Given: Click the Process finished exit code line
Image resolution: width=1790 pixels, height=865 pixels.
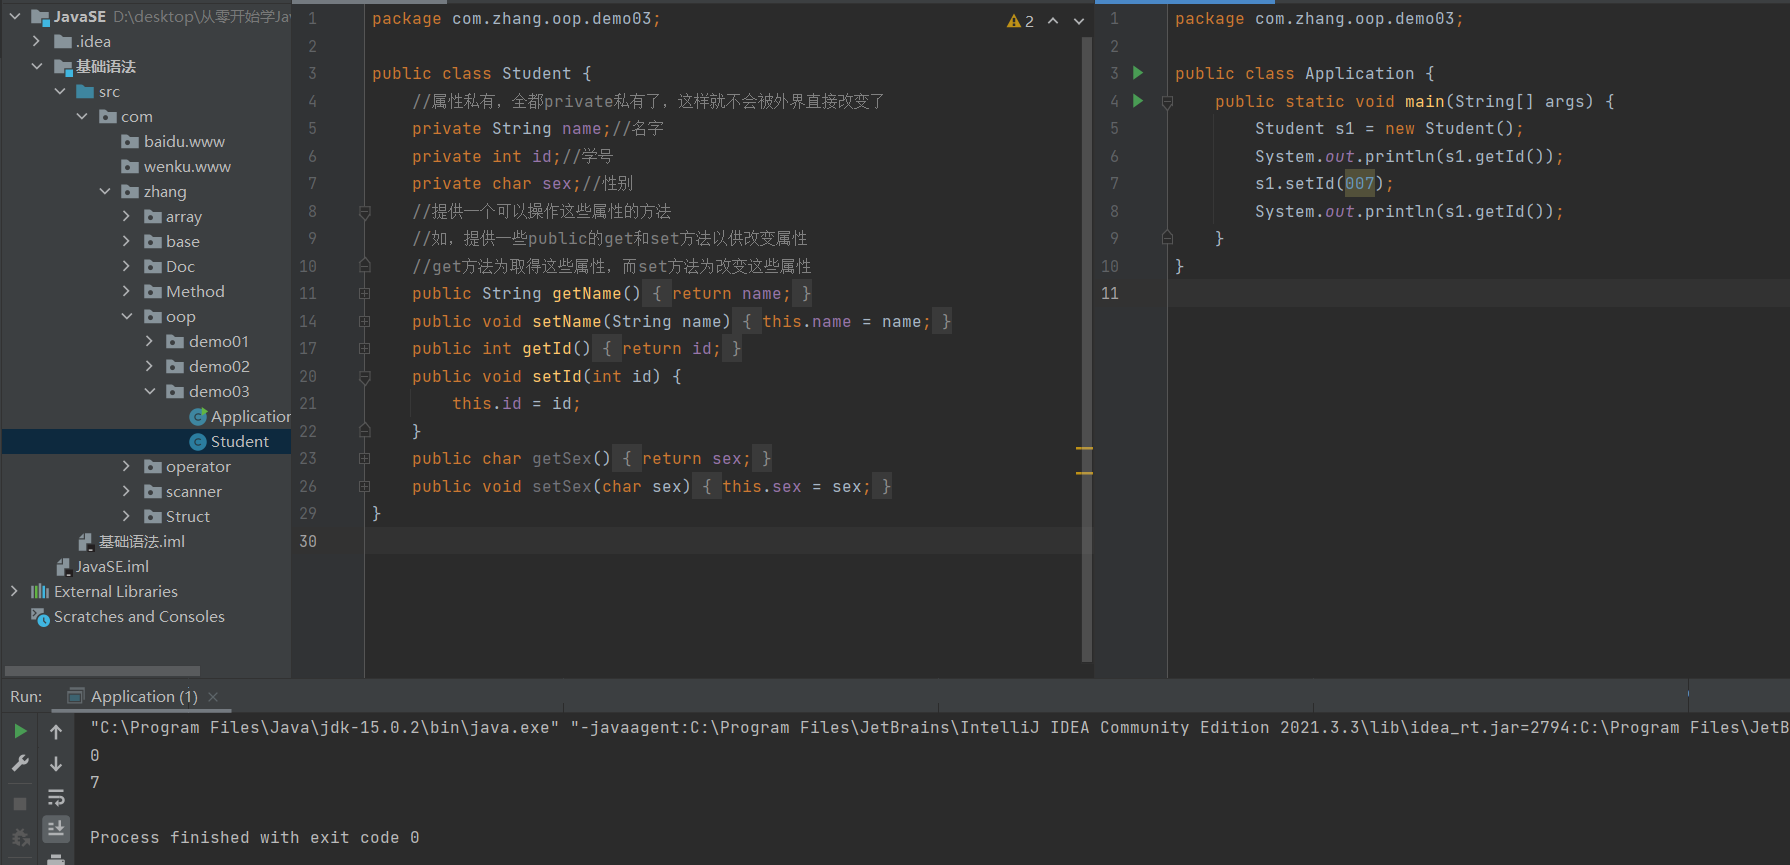Looking at the screenshot, I should tap(254, 837).
